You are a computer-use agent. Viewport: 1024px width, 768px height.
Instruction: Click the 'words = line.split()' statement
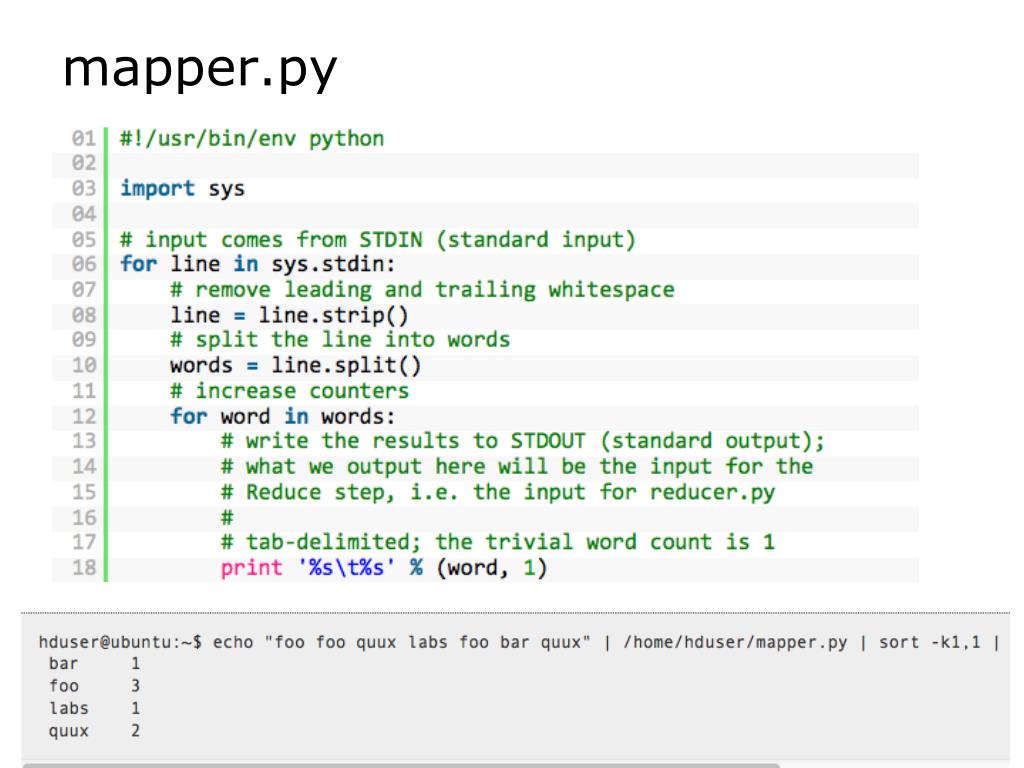coord(295,366)
